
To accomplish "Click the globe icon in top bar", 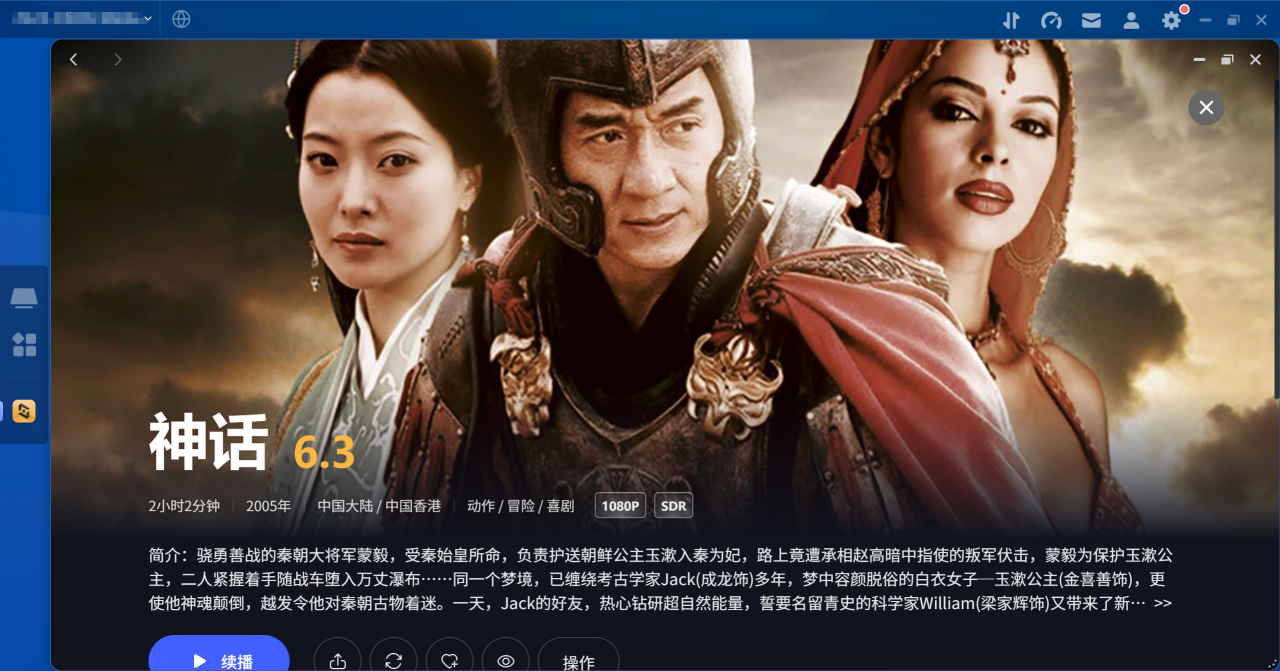I will [x=181, y=19].
